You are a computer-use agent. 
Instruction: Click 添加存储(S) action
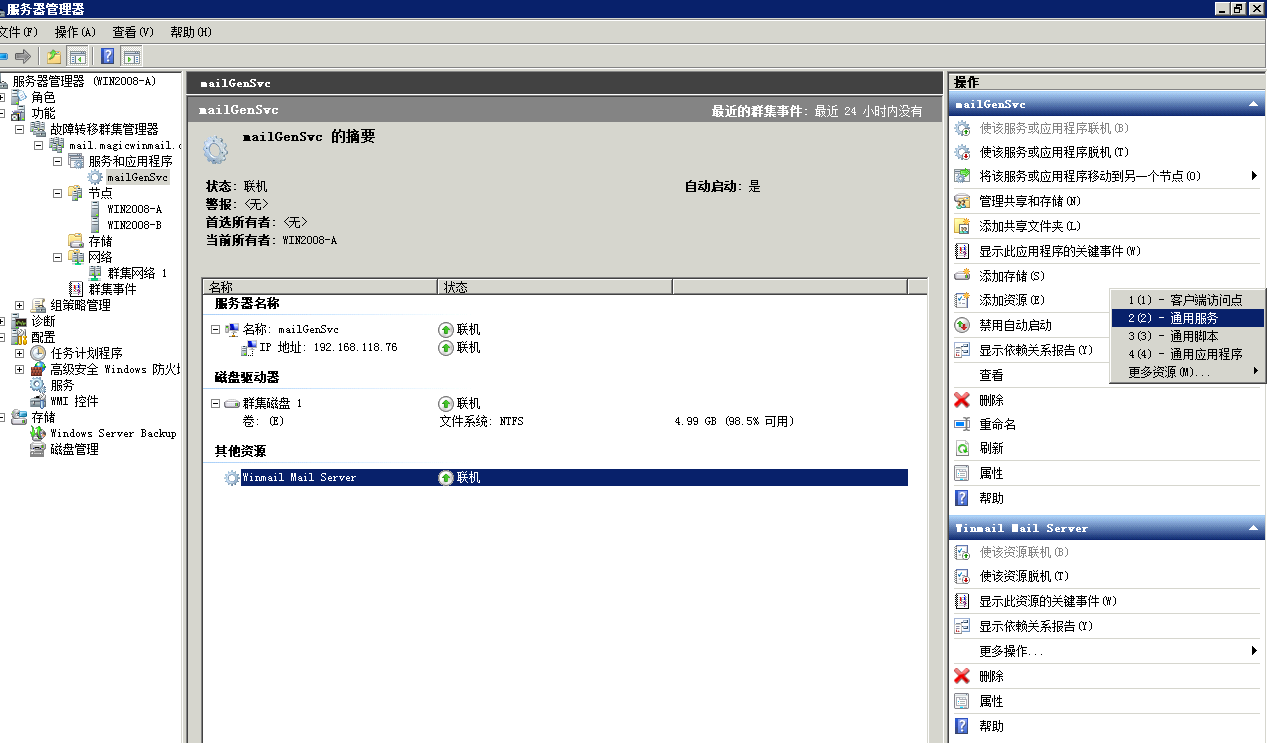[x=1011, y=276]
